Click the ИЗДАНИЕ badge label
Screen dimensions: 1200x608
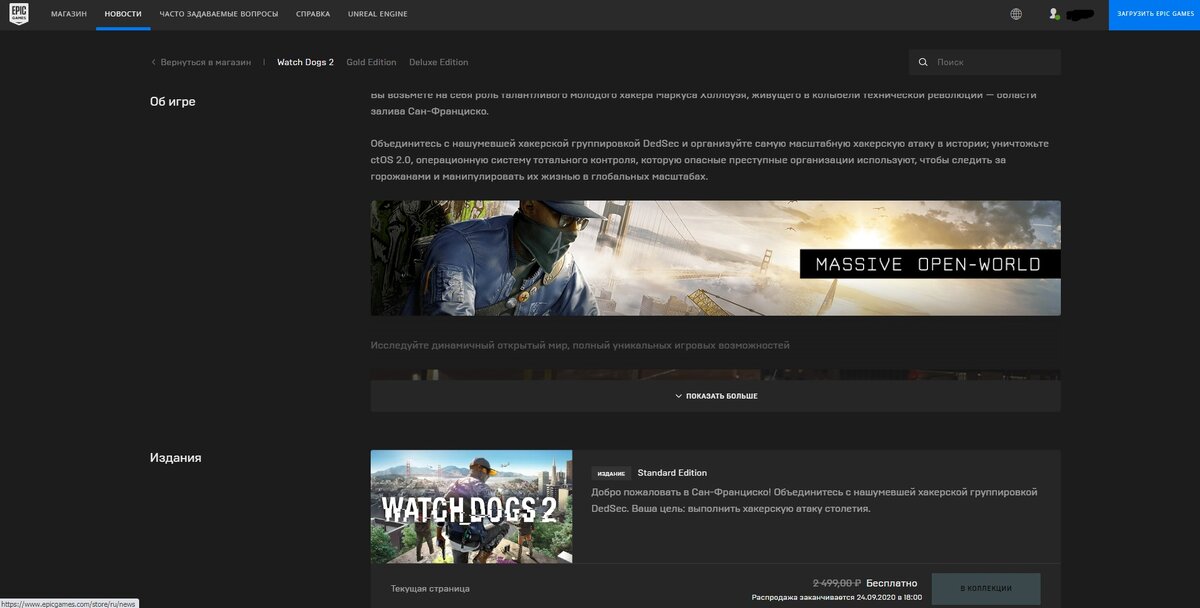click(611, 474)
